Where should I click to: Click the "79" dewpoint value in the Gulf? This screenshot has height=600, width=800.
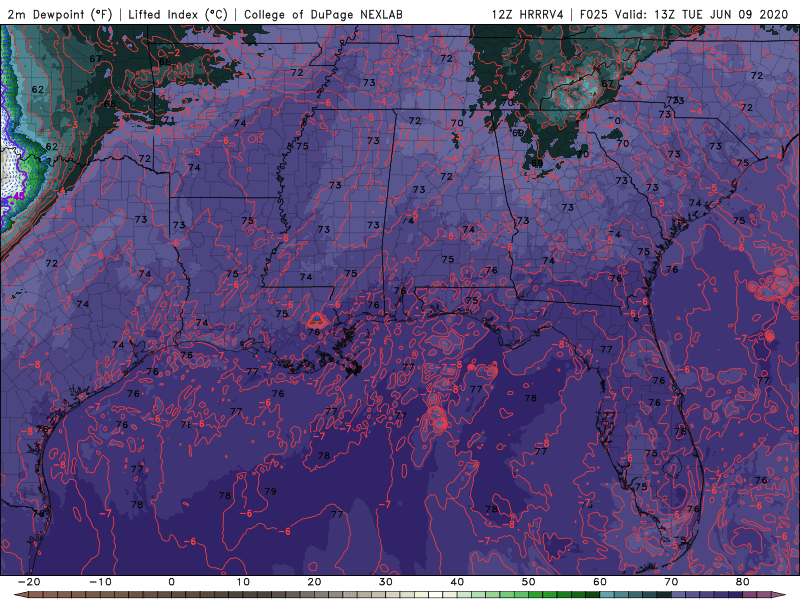(270, 491)
